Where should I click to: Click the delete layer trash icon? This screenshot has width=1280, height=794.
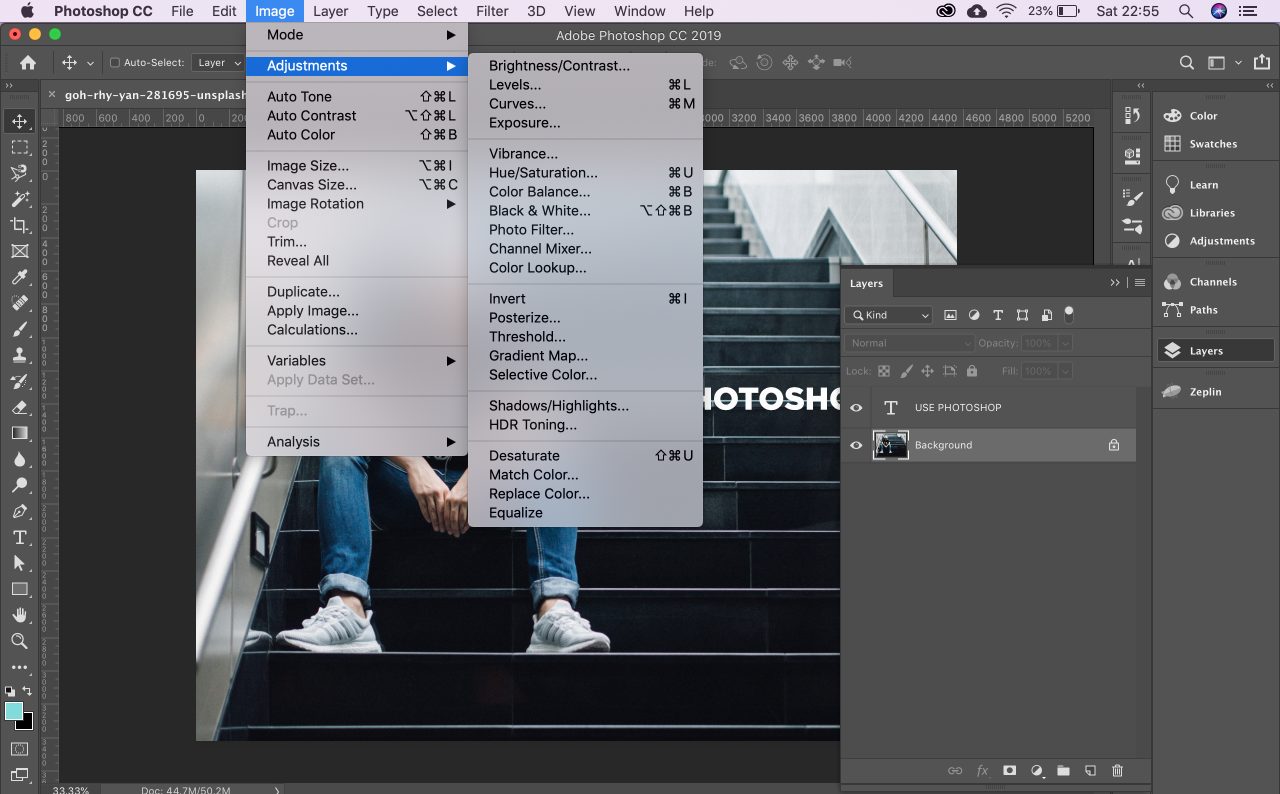[x=1117, y=771]
